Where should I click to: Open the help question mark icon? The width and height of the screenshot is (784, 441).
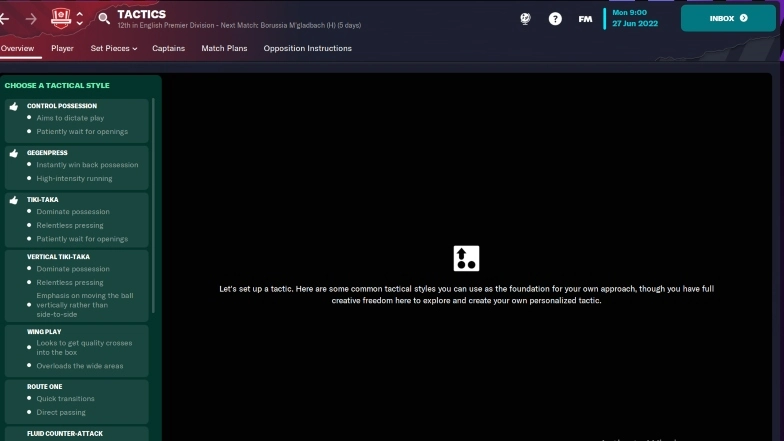click(555, 18)
